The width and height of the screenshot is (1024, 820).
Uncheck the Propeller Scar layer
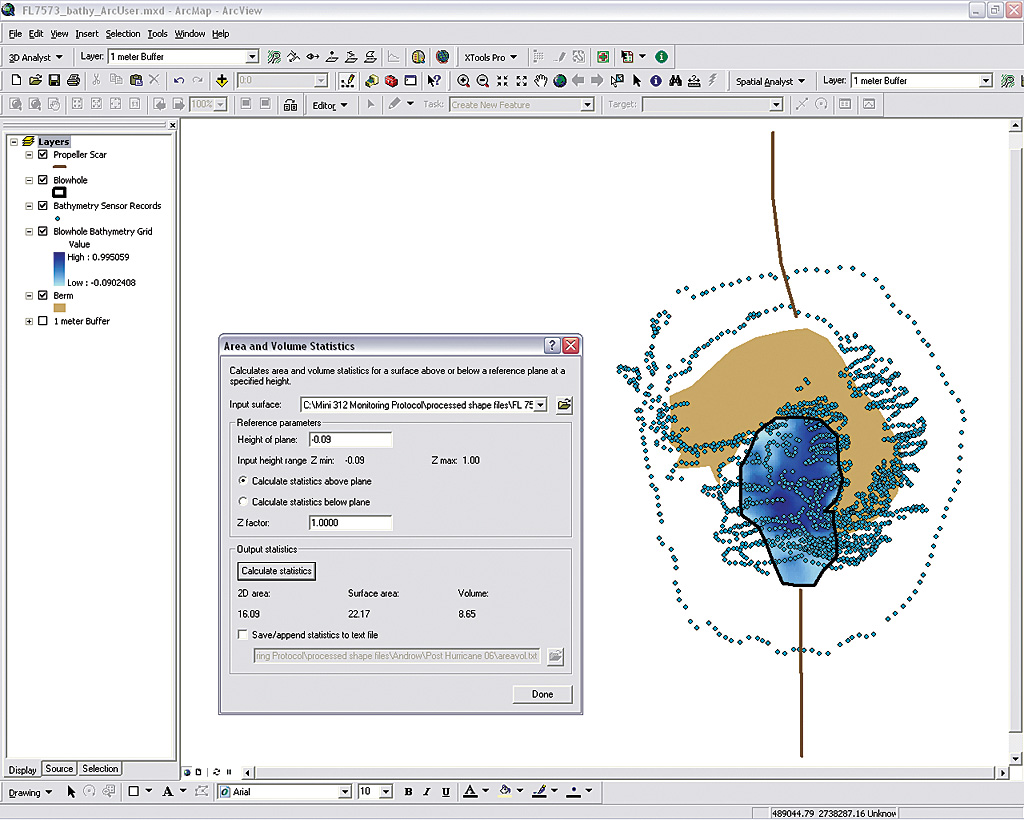[x=42, y=155]
